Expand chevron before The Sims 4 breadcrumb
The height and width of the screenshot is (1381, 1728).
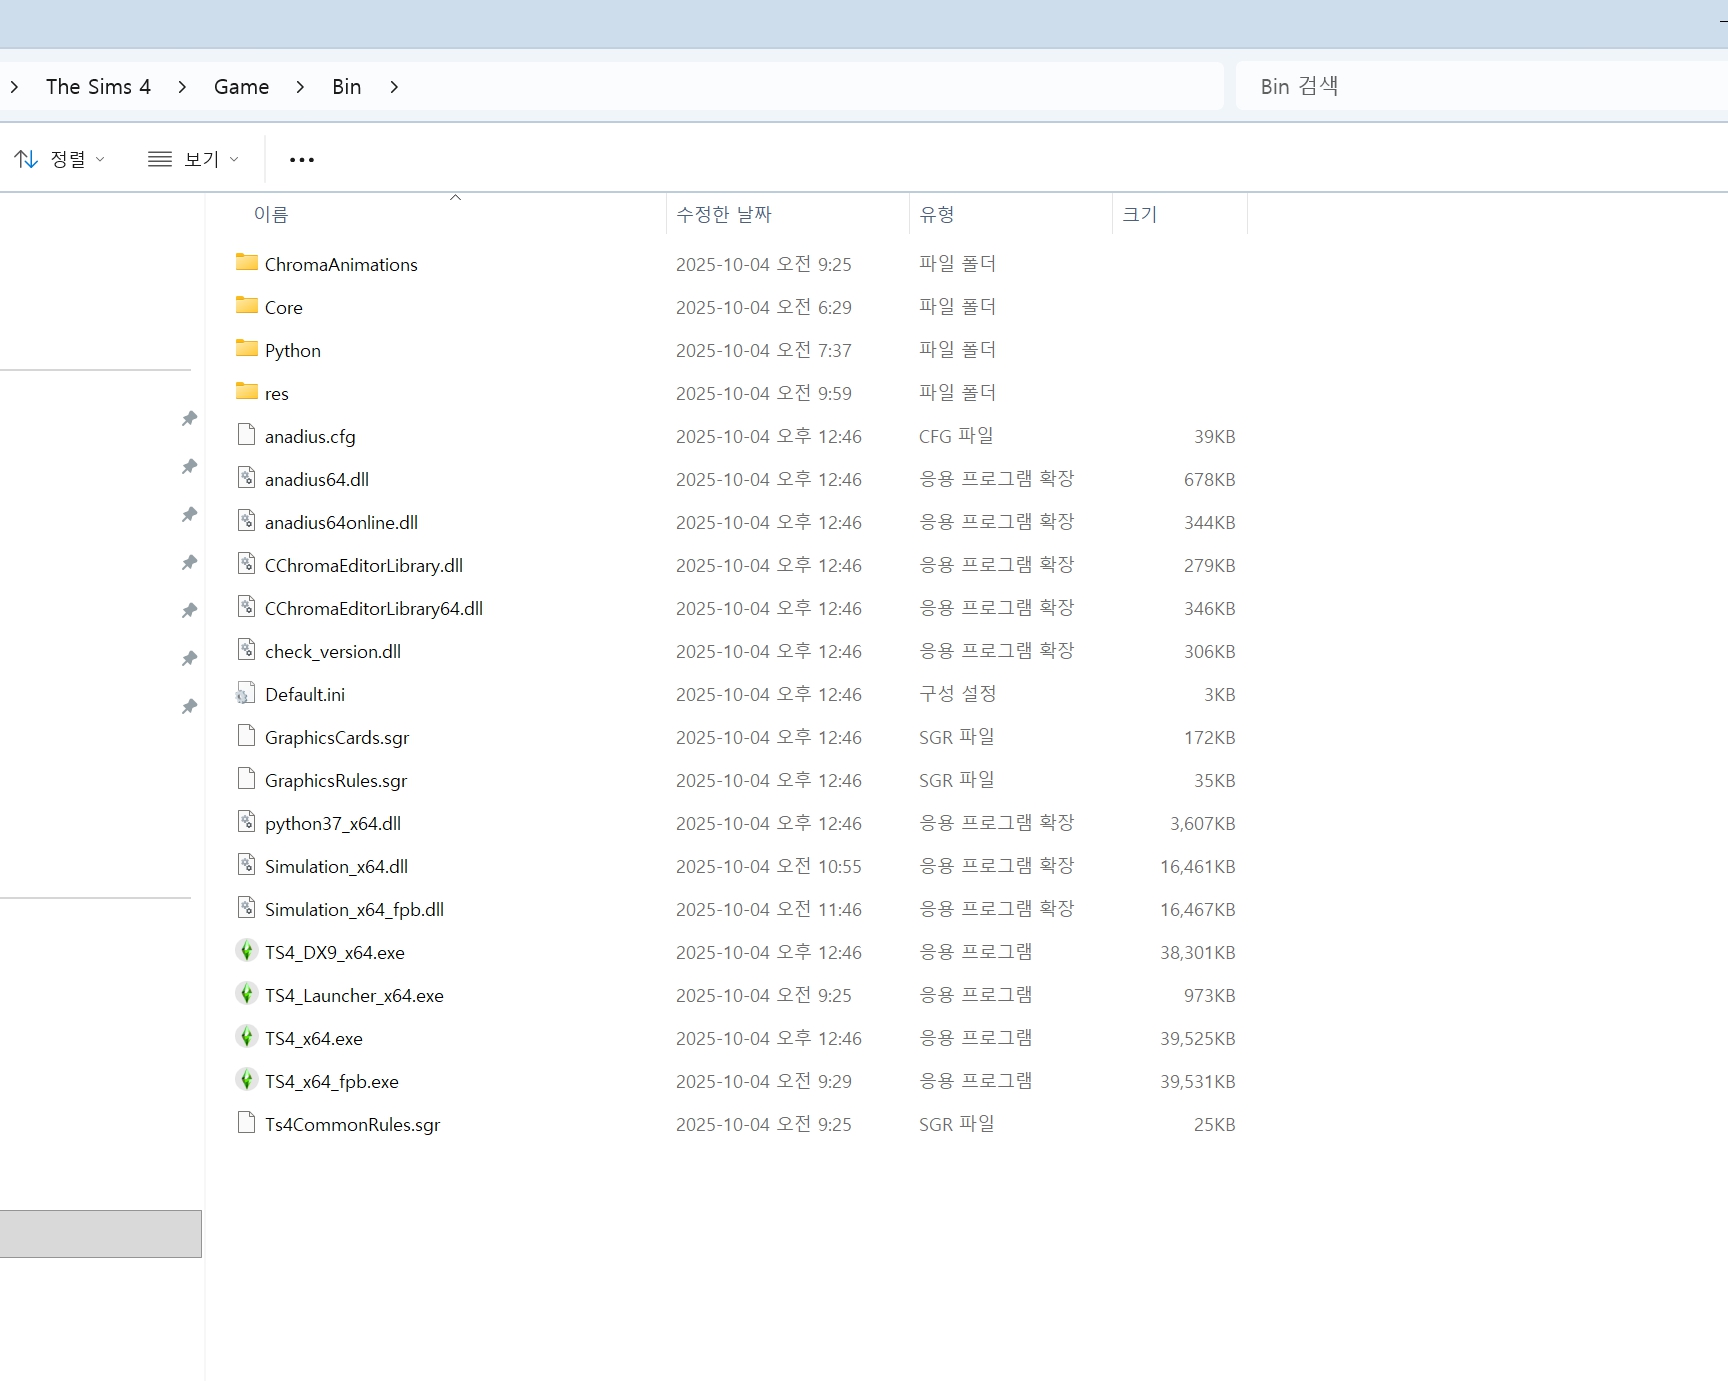coord(14,87)
